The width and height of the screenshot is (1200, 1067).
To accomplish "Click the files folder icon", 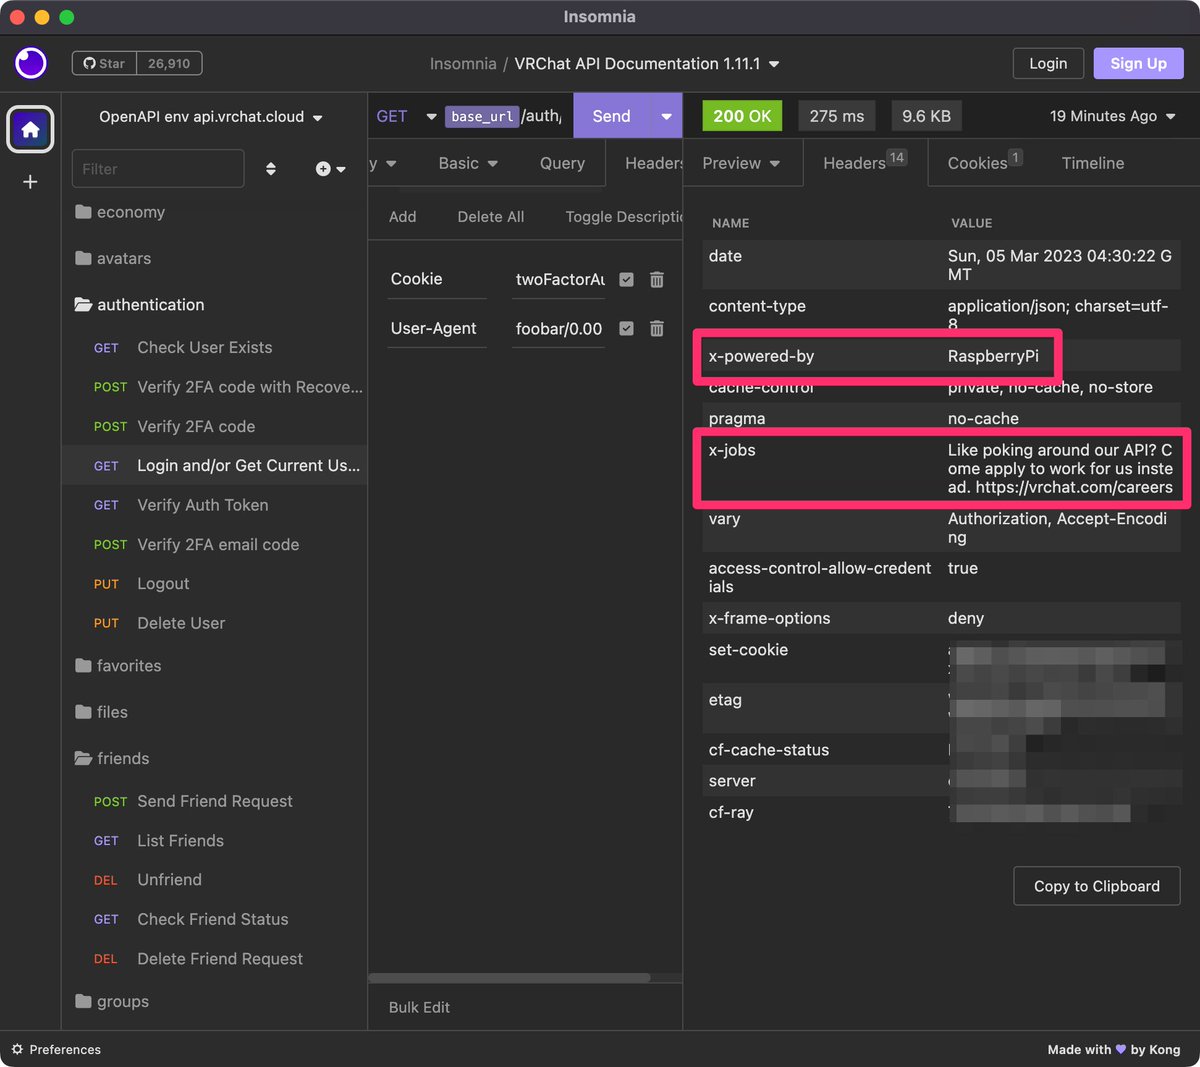I will tap(83, 712).
